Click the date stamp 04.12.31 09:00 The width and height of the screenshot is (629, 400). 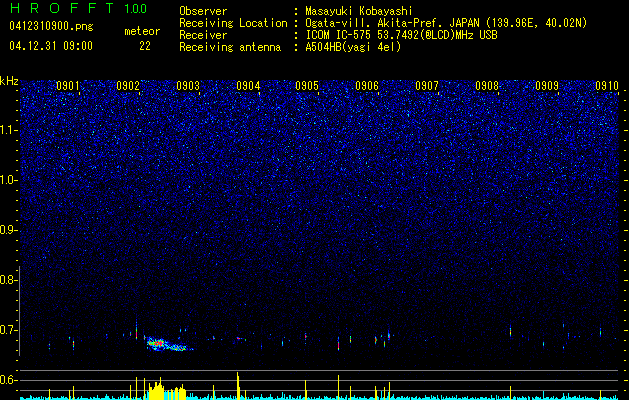pos(51,46)
